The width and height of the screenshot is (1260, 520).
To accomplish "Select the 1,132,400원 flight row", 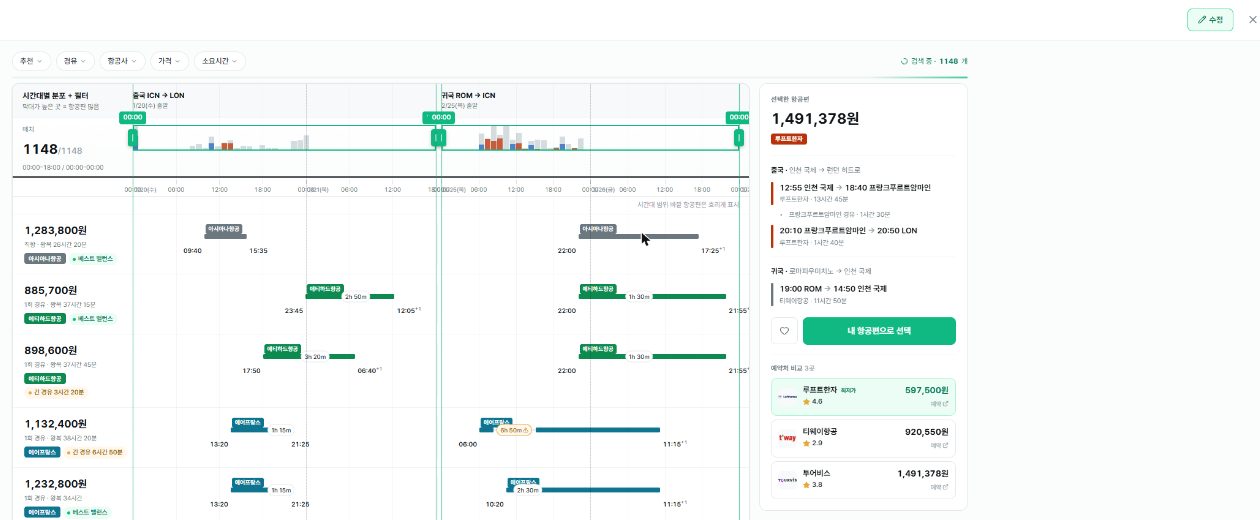I will click(381, 437).
